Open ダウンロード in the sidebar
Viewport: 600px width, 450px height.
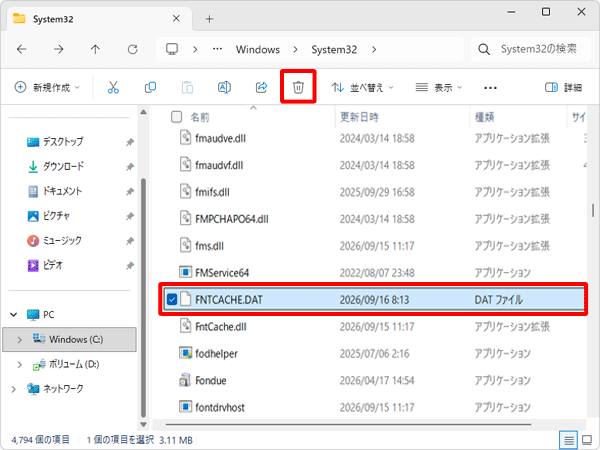point(64,166)
